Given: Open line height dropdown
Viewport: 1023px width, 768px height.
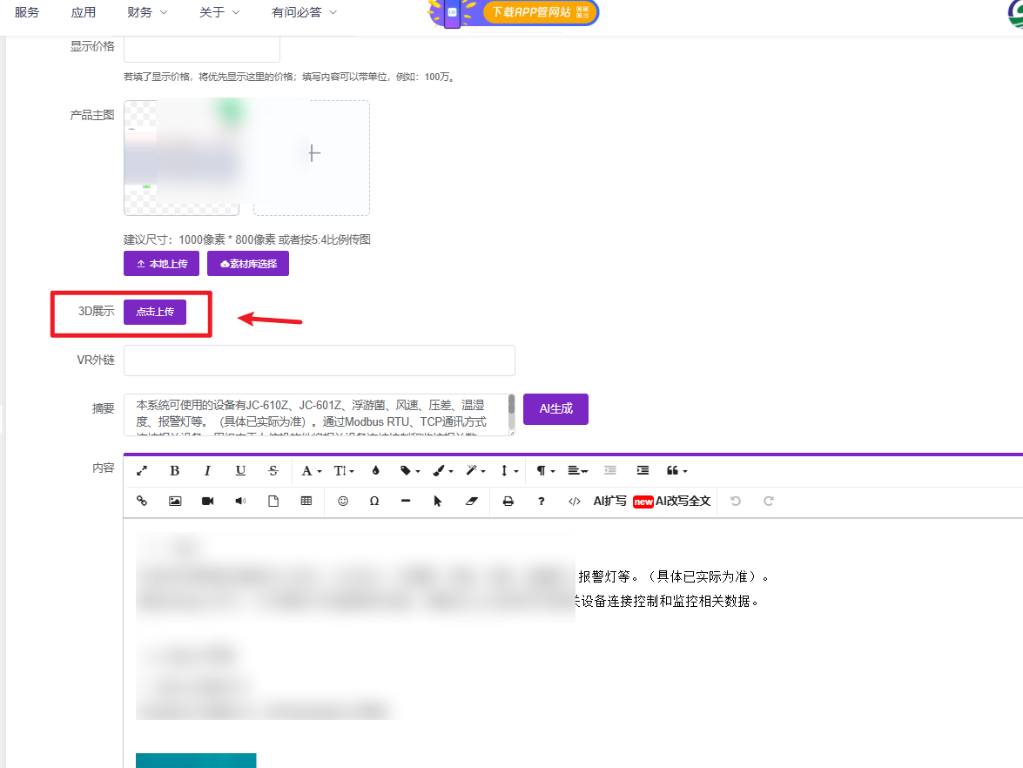Looking at the screenshot, I should tap(509, 470).
